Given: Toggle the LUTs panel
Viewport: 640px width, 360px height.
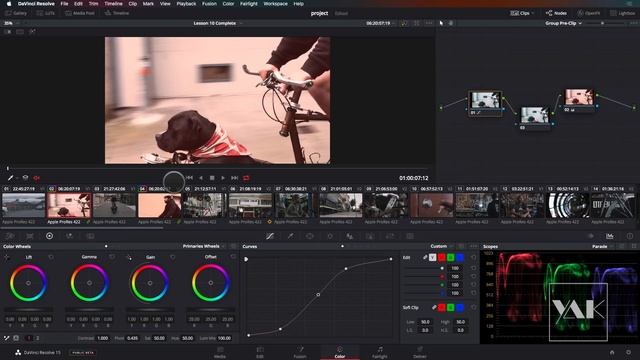Looking at the screenshot, I should pos(46,13).
